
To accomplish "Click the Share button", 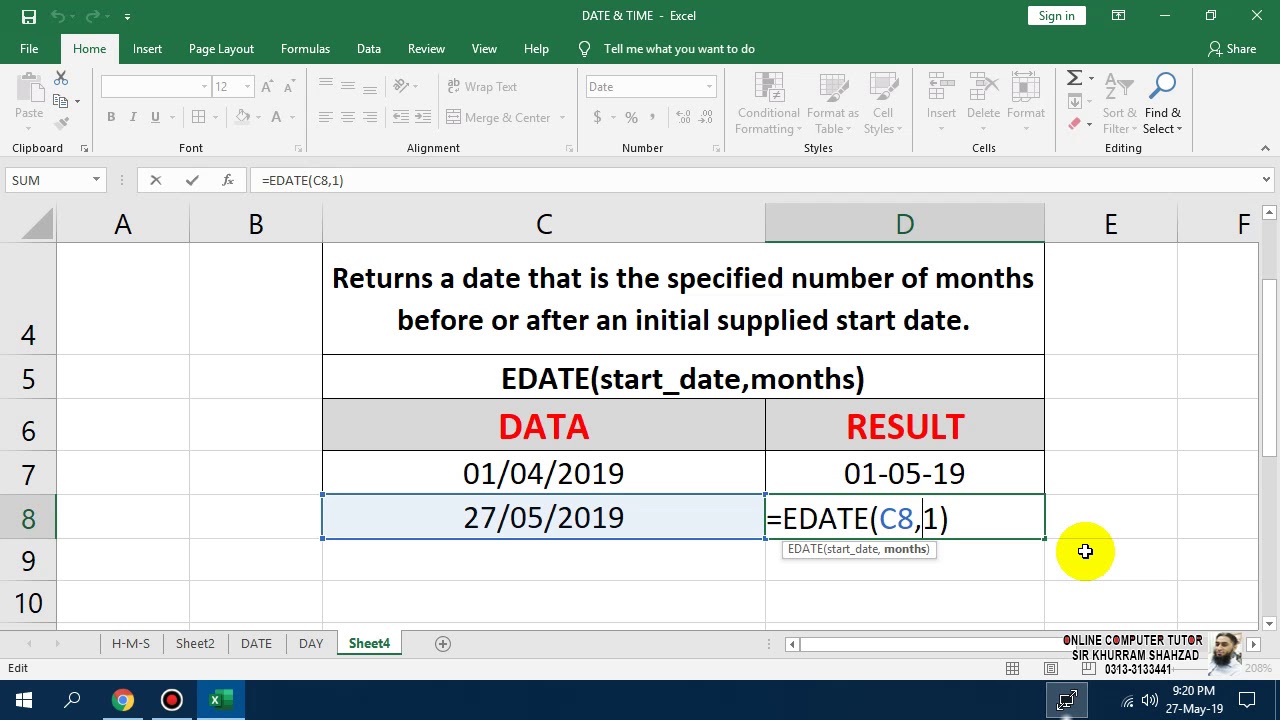I will (1231, 49).
